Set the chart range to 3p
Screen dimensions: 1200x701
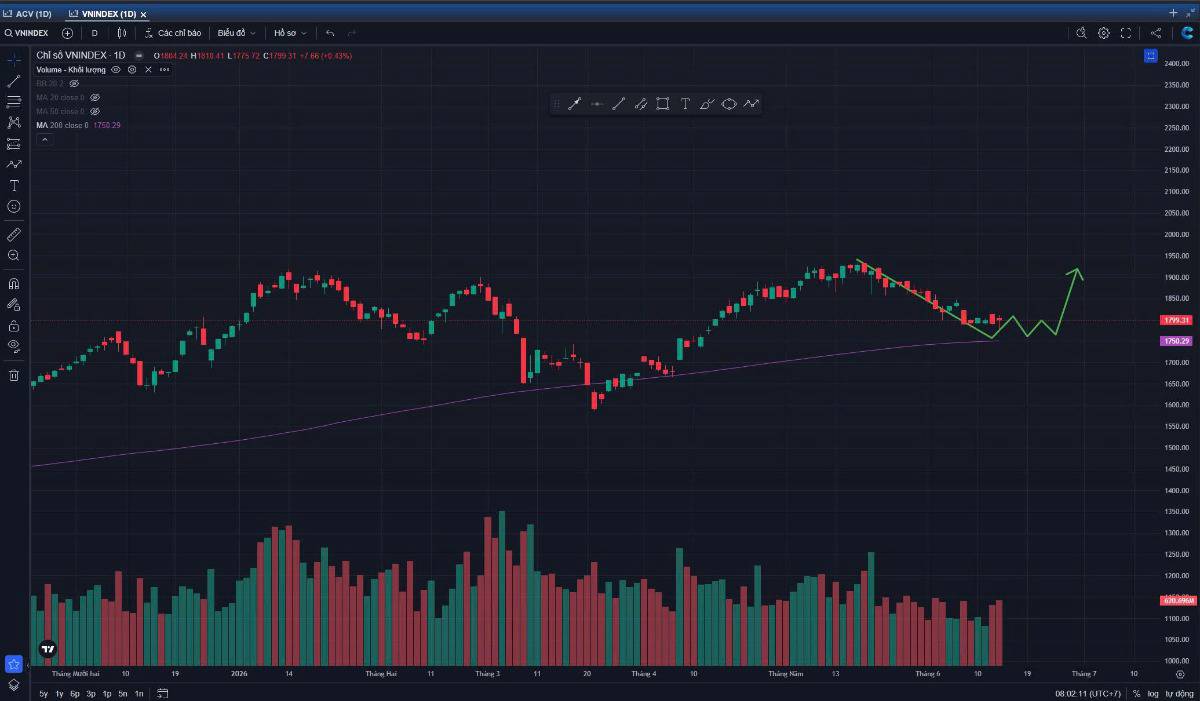point(91,693)
